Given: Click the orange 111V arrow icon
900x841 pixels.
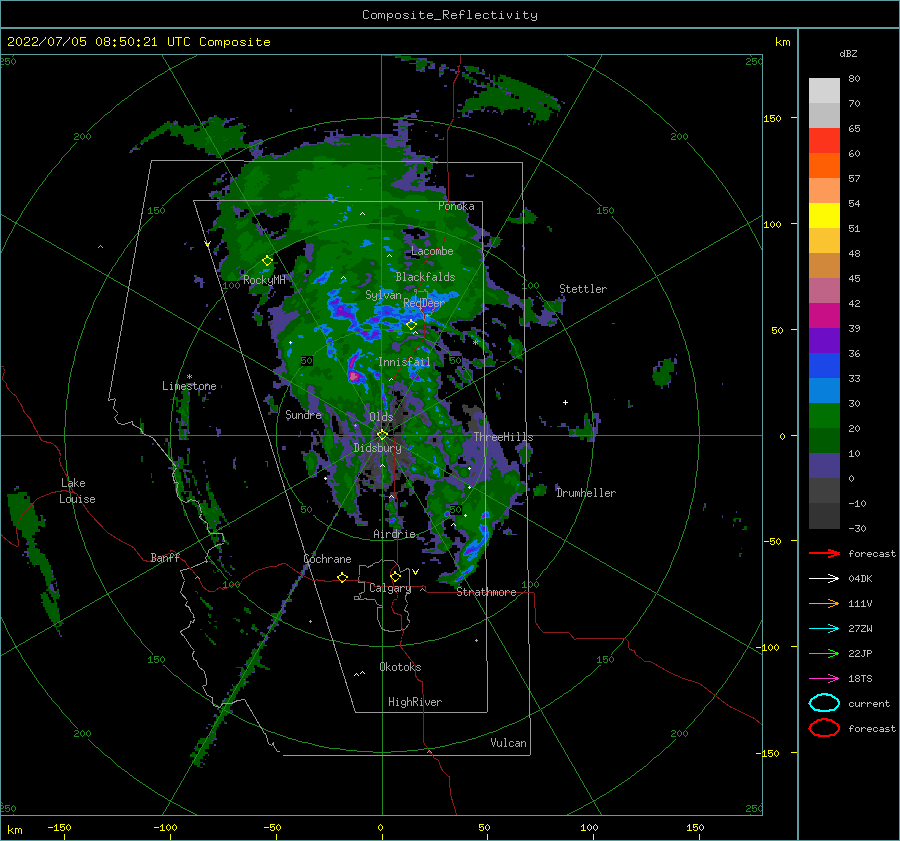Looking at the screenshot, I should coord(824,603).
